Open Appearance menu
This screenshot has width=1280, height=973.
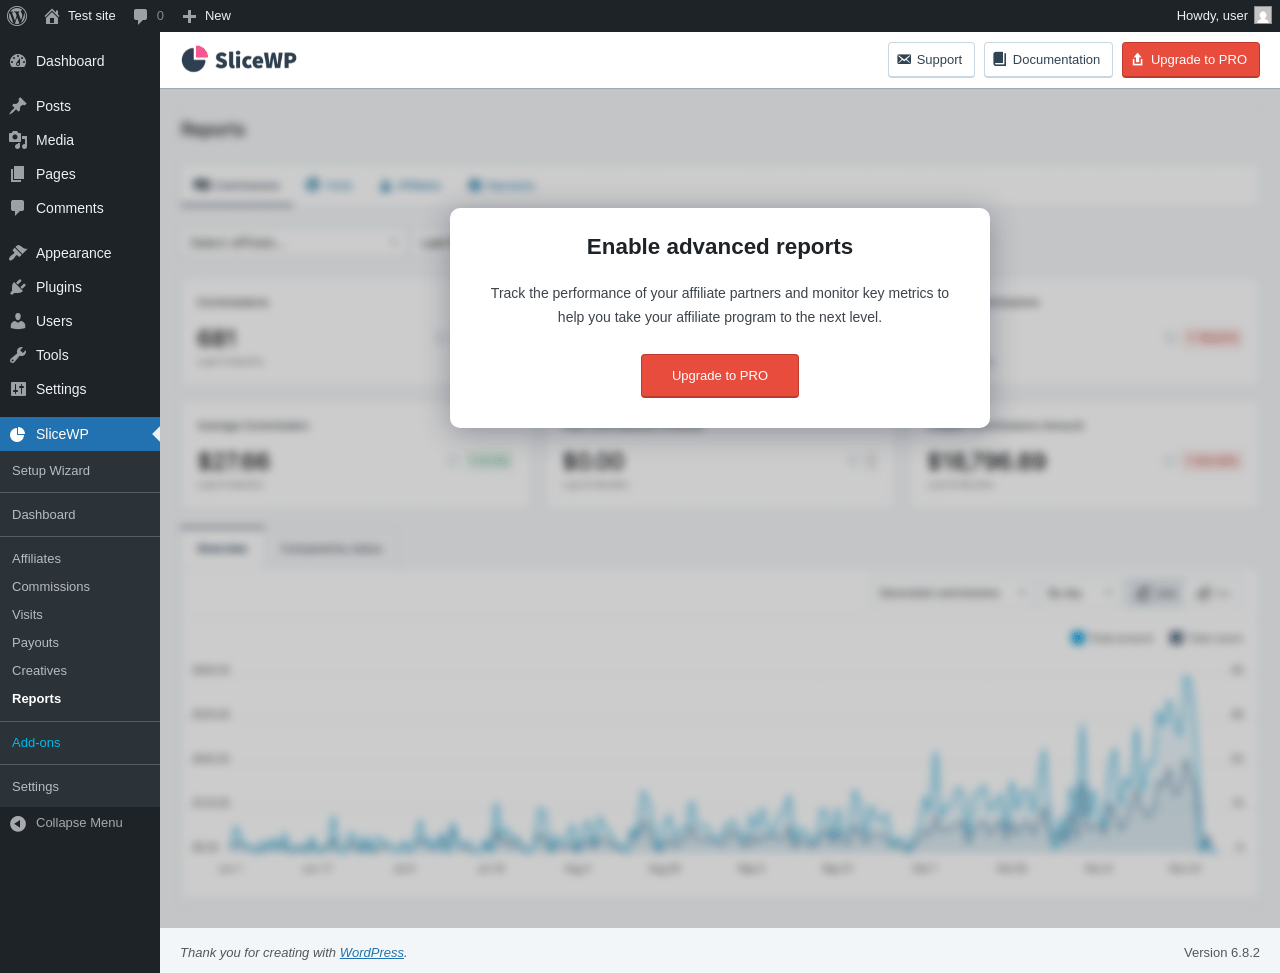pos(80,253)
